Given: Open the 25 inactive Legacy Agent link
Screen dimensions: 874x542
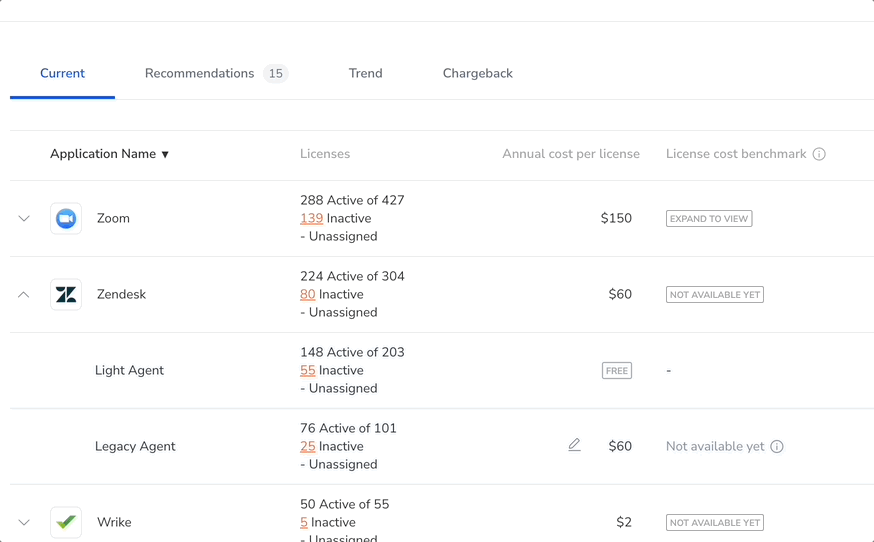Looking at the screenshot, I should point(308,446).
